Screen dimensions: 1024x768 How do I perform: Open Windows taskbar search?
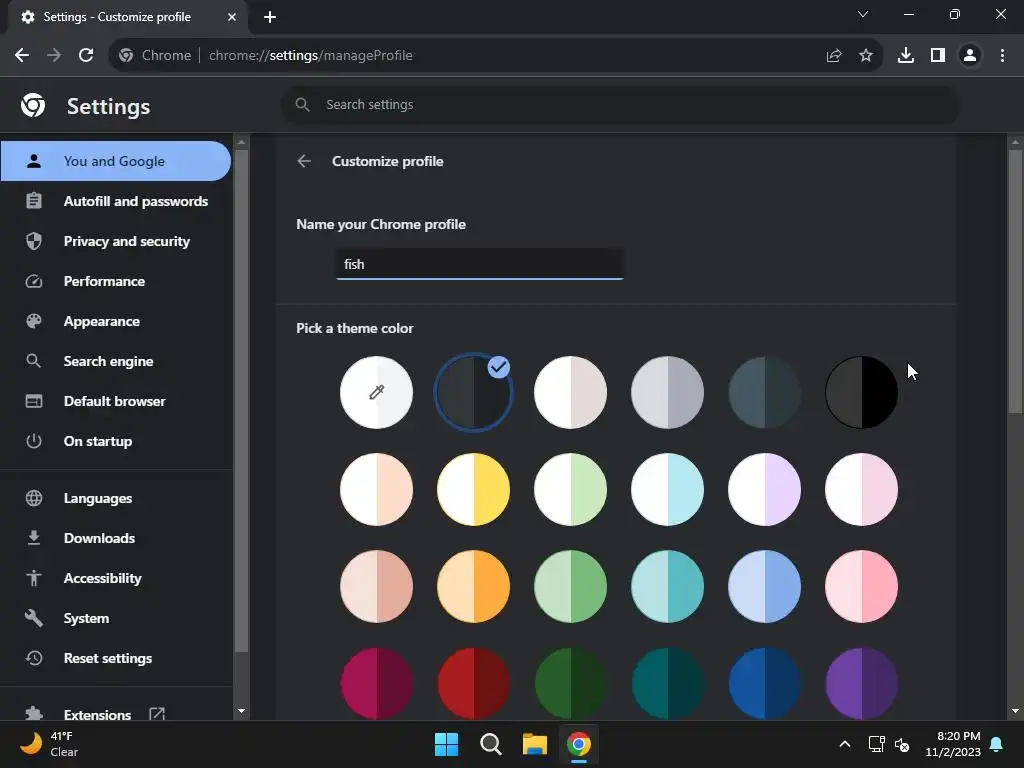click(x=490, y=744)
